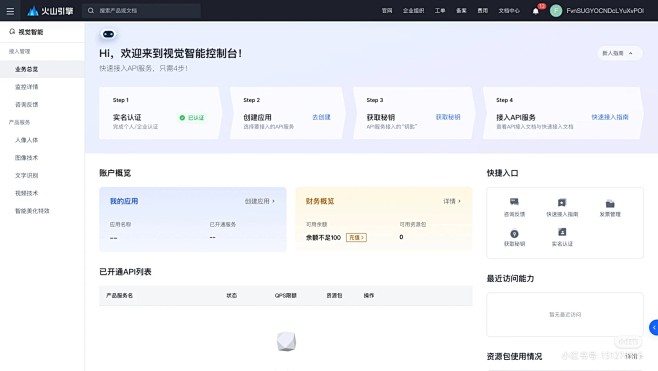Click the Volcano Engine logo
The width and height of the screenshot is (658, 371).
click(x=50, y=11)
